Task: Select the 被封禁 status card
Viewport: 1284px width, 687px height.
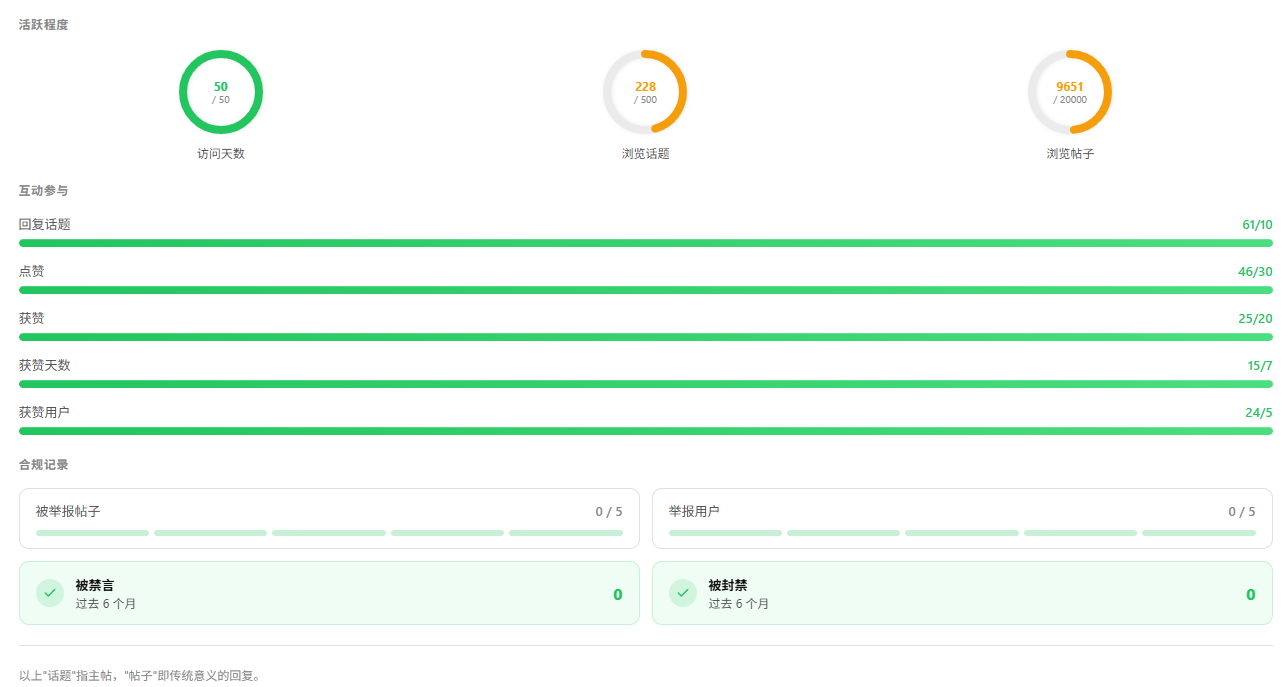Action: 962,593
